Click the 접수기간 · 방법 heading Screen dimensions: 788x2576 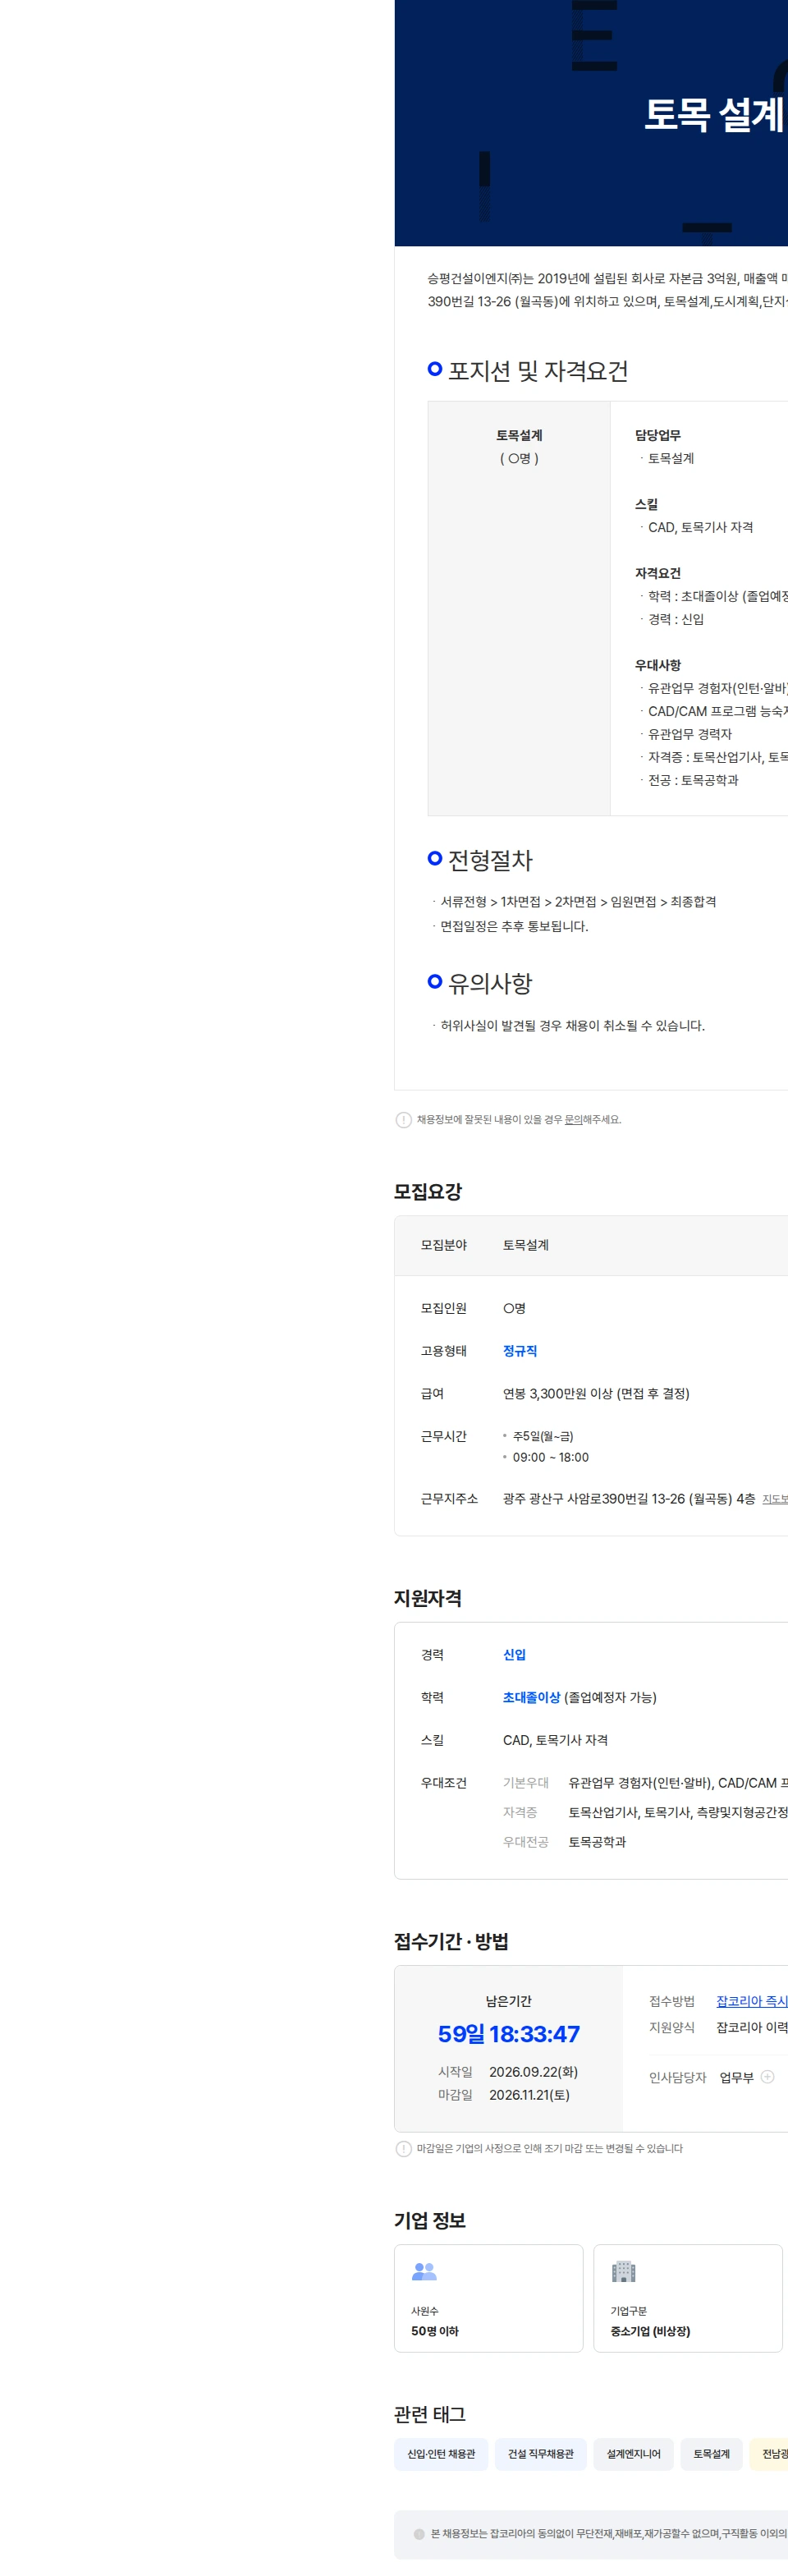pyautogui.click(x=451, y=1941)
